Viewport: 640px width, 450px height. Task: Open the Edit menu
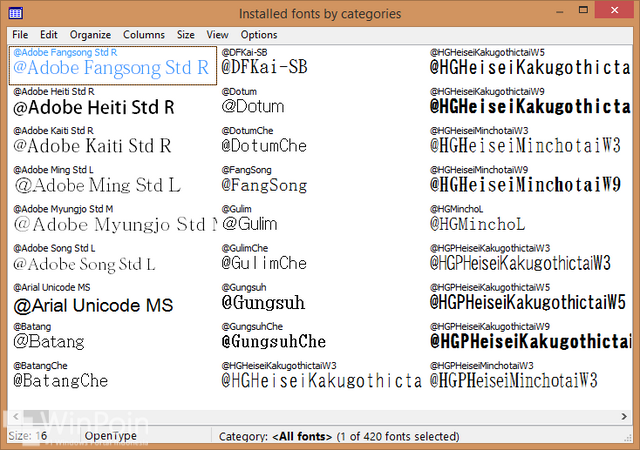(x=49, y=35)
